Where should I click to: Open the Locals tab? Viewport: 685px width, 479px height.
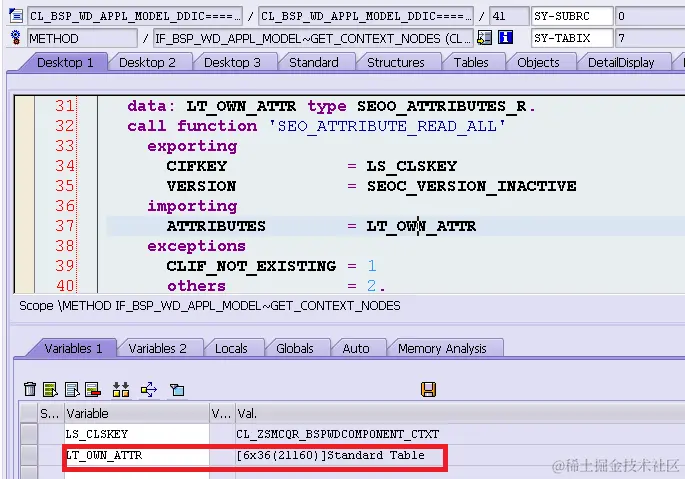click(x=231, y=348)
